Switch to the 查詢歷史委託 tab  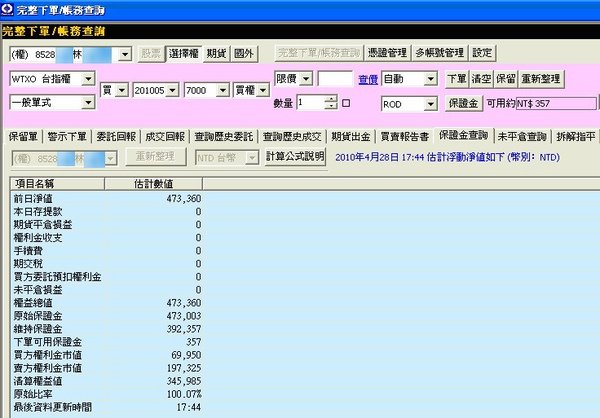(224, 137)
